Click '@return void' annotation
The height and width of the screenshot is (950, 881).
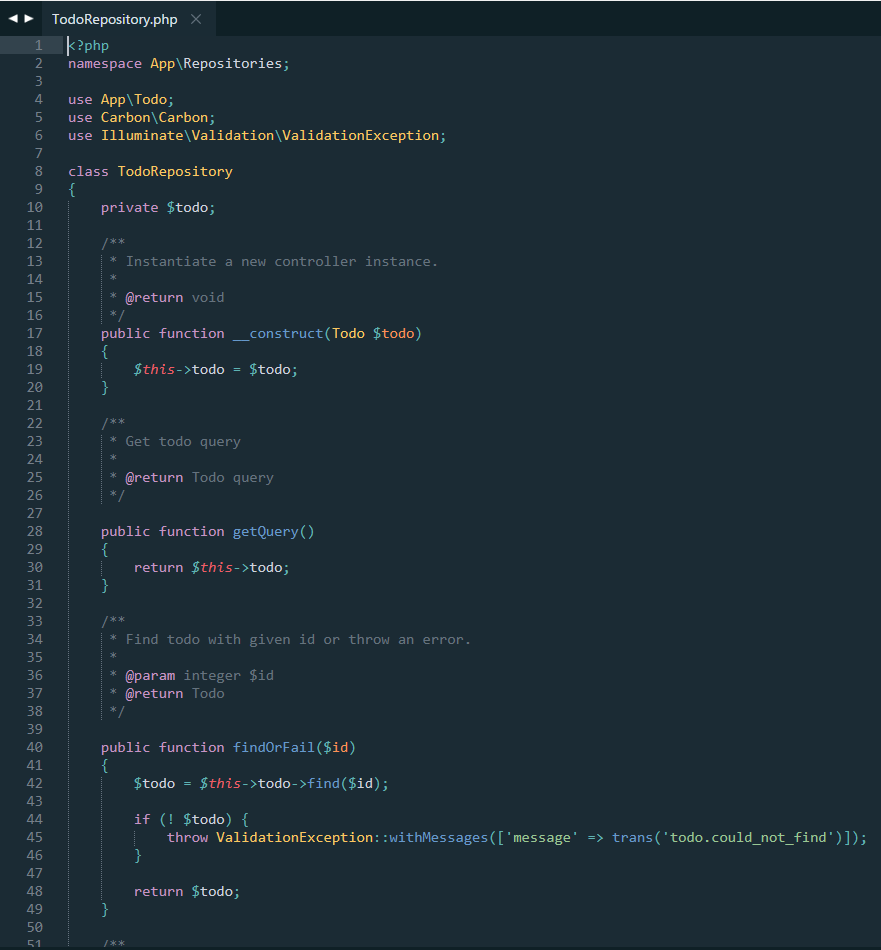tap(175, 297)
